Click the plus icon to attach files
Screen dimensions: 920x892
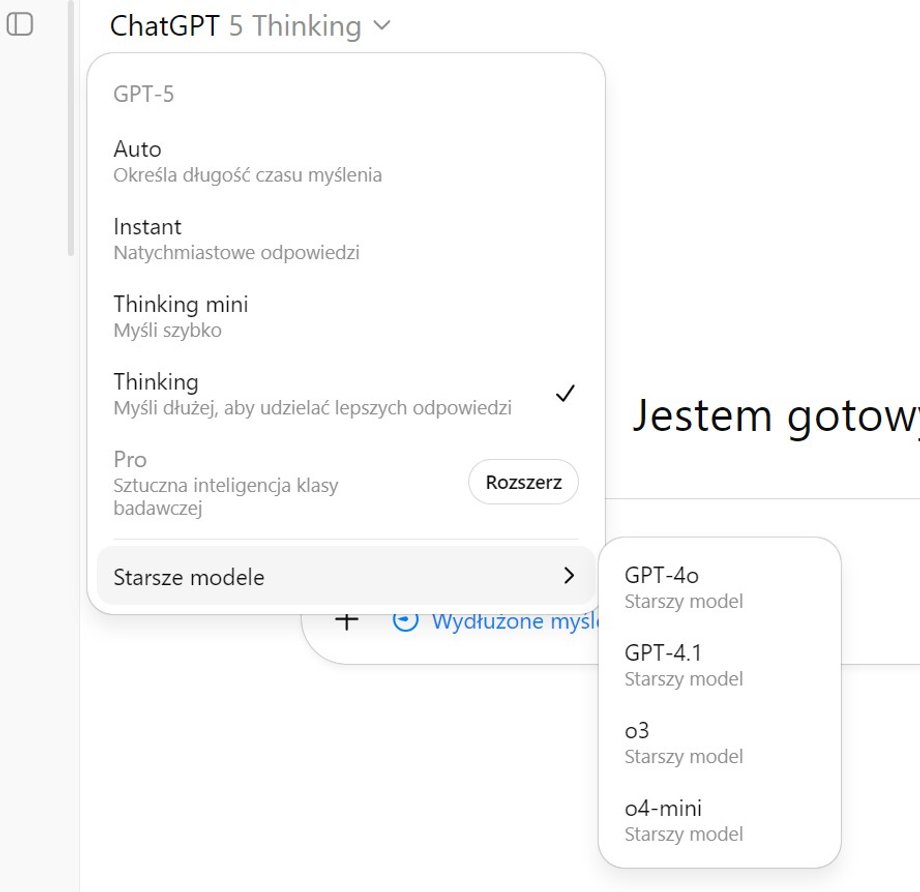tap(346, 620)
